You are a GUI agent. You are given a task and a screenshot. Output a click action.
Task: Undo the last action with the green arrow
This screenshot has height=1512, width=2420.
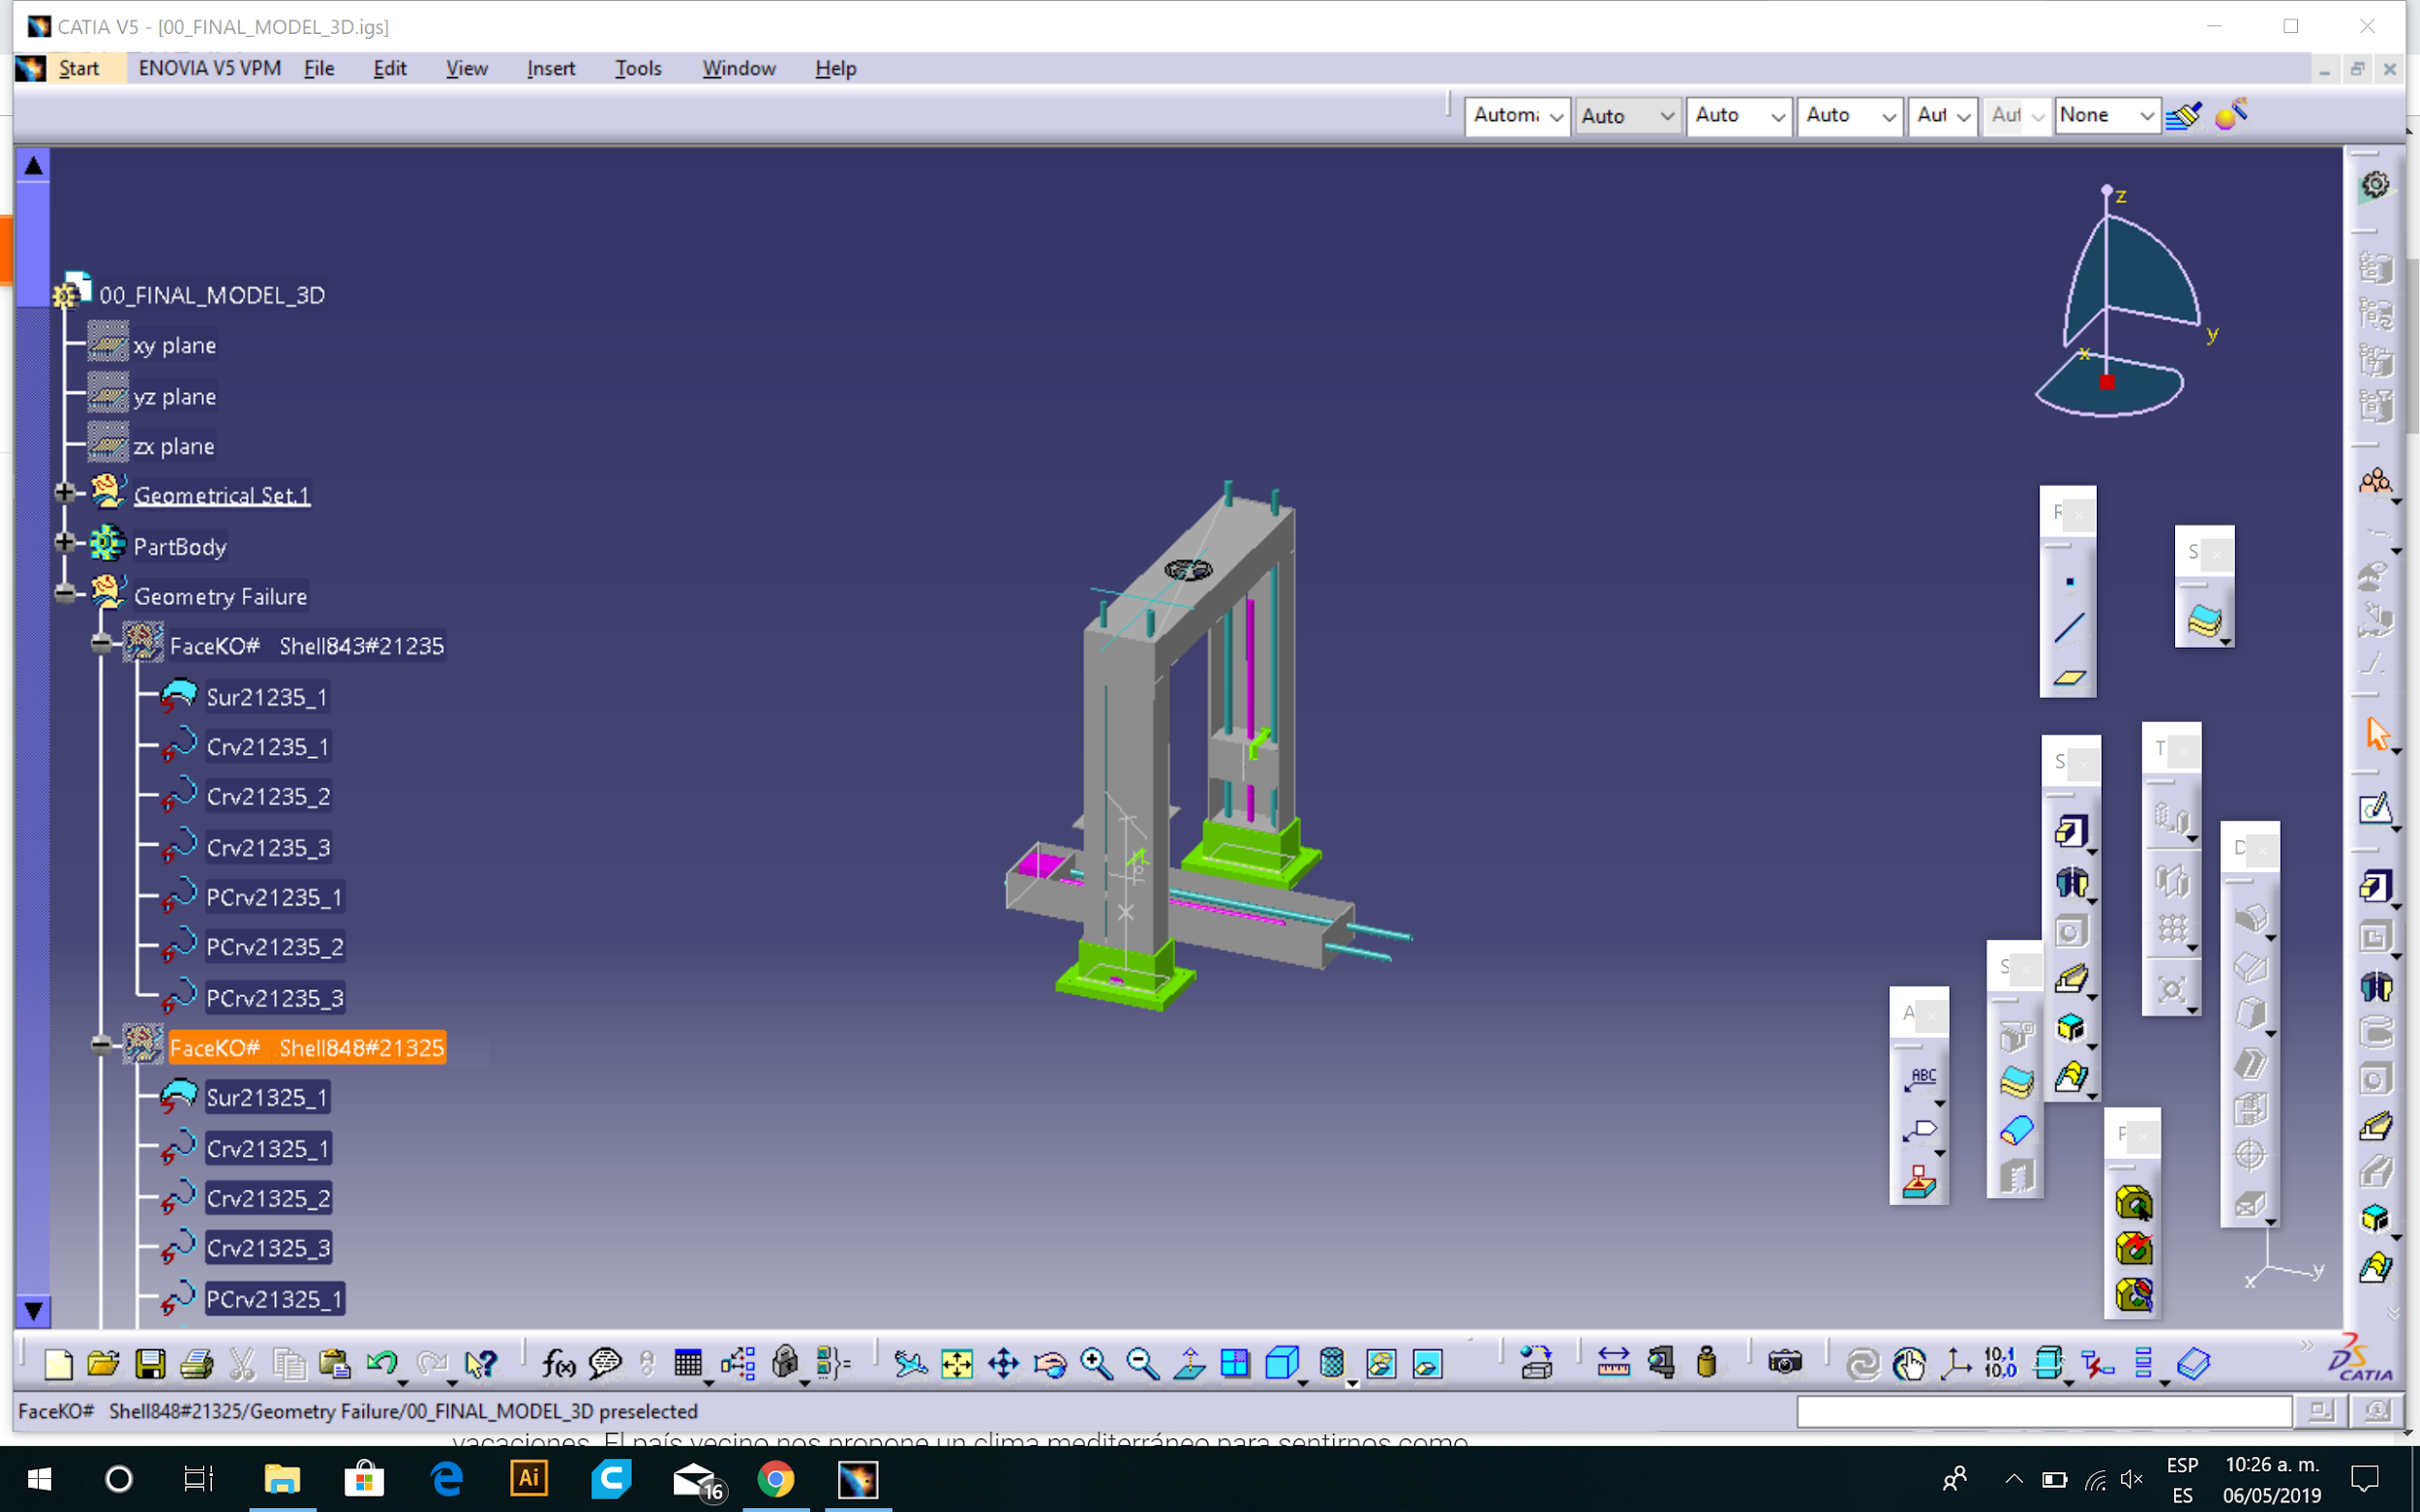381,1364
